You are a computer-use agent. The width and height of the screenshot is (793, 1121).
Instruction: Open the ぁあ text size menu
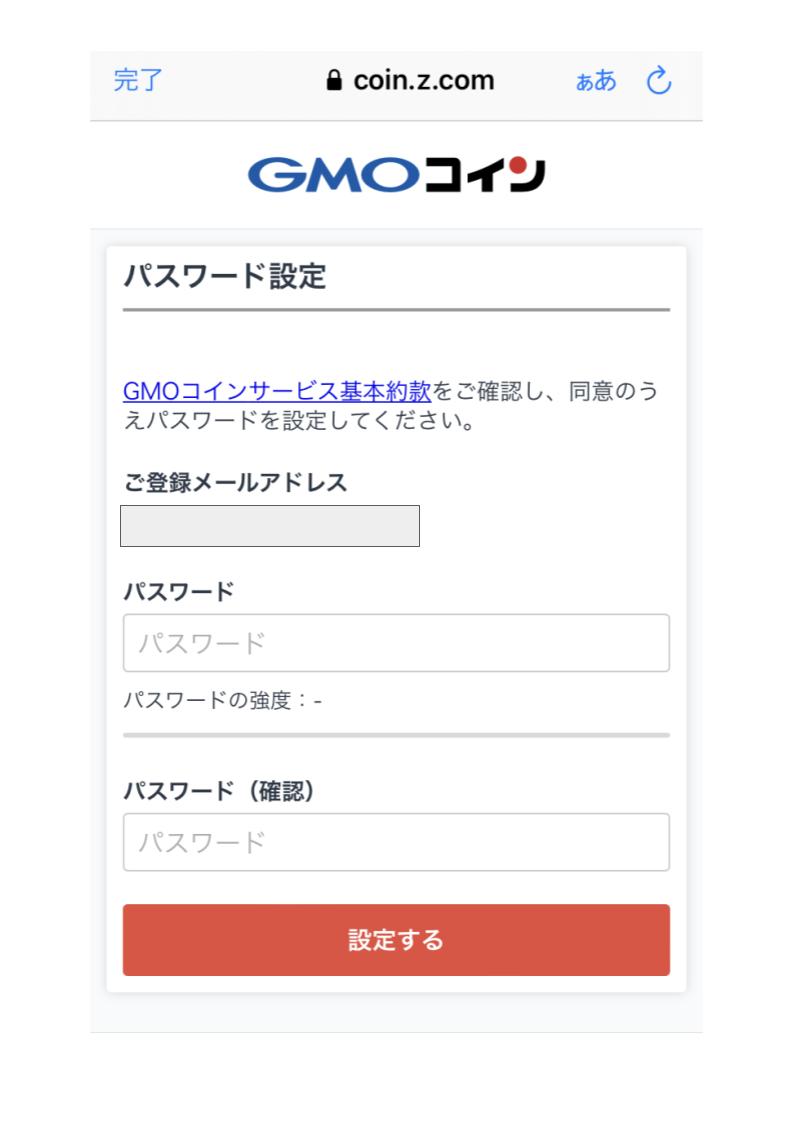click(596, 81)
